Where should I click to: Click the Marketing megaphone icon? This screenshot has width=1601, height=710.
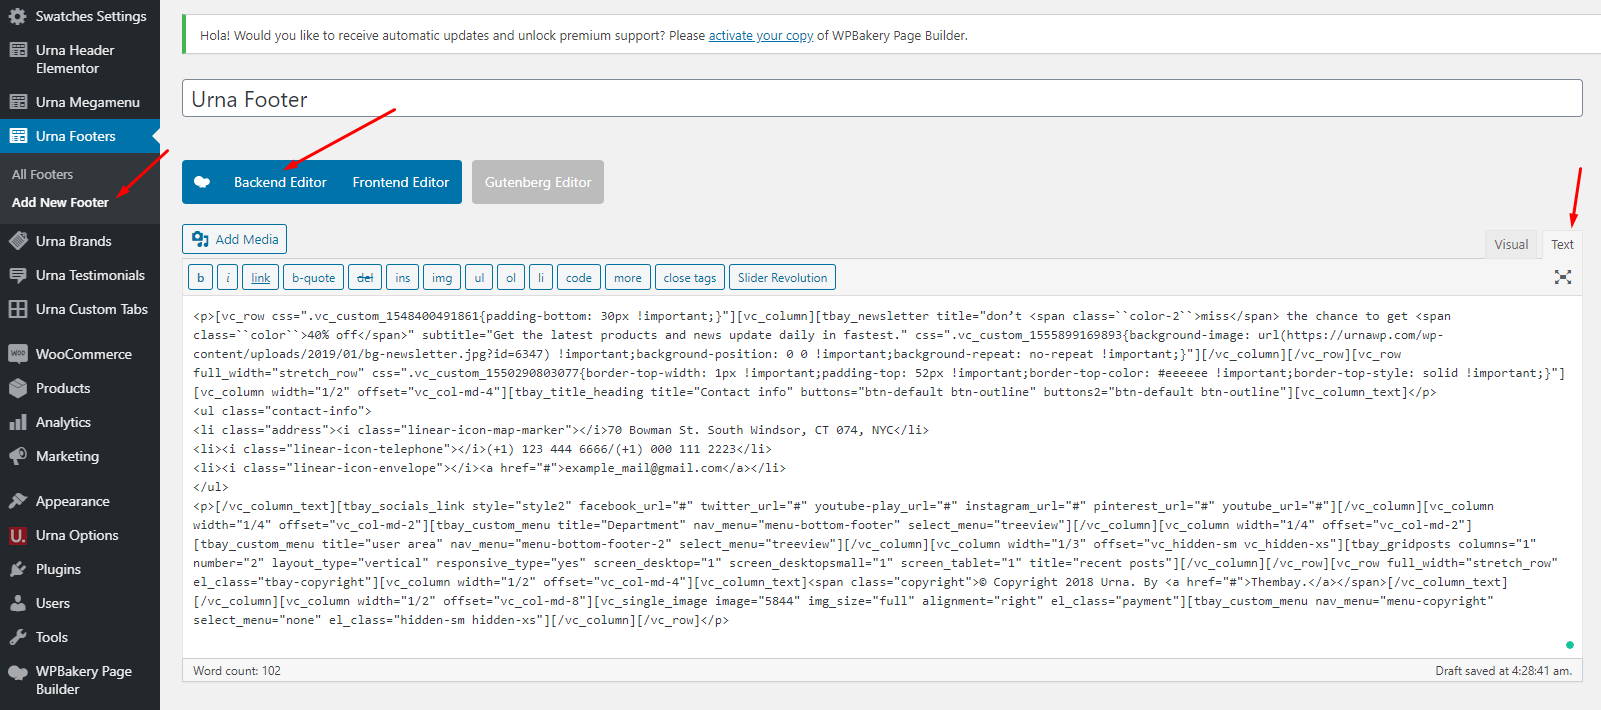click(x=18, y=456)
